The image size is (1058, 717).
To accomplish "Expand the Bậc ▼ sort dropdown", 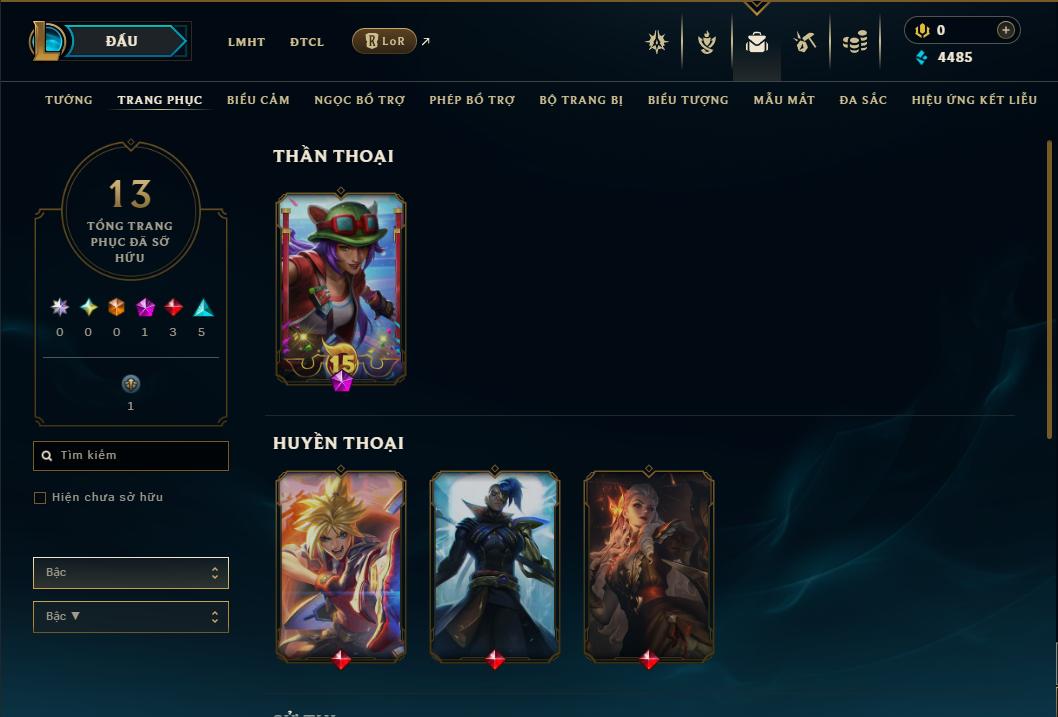I will tap(131, 616).
